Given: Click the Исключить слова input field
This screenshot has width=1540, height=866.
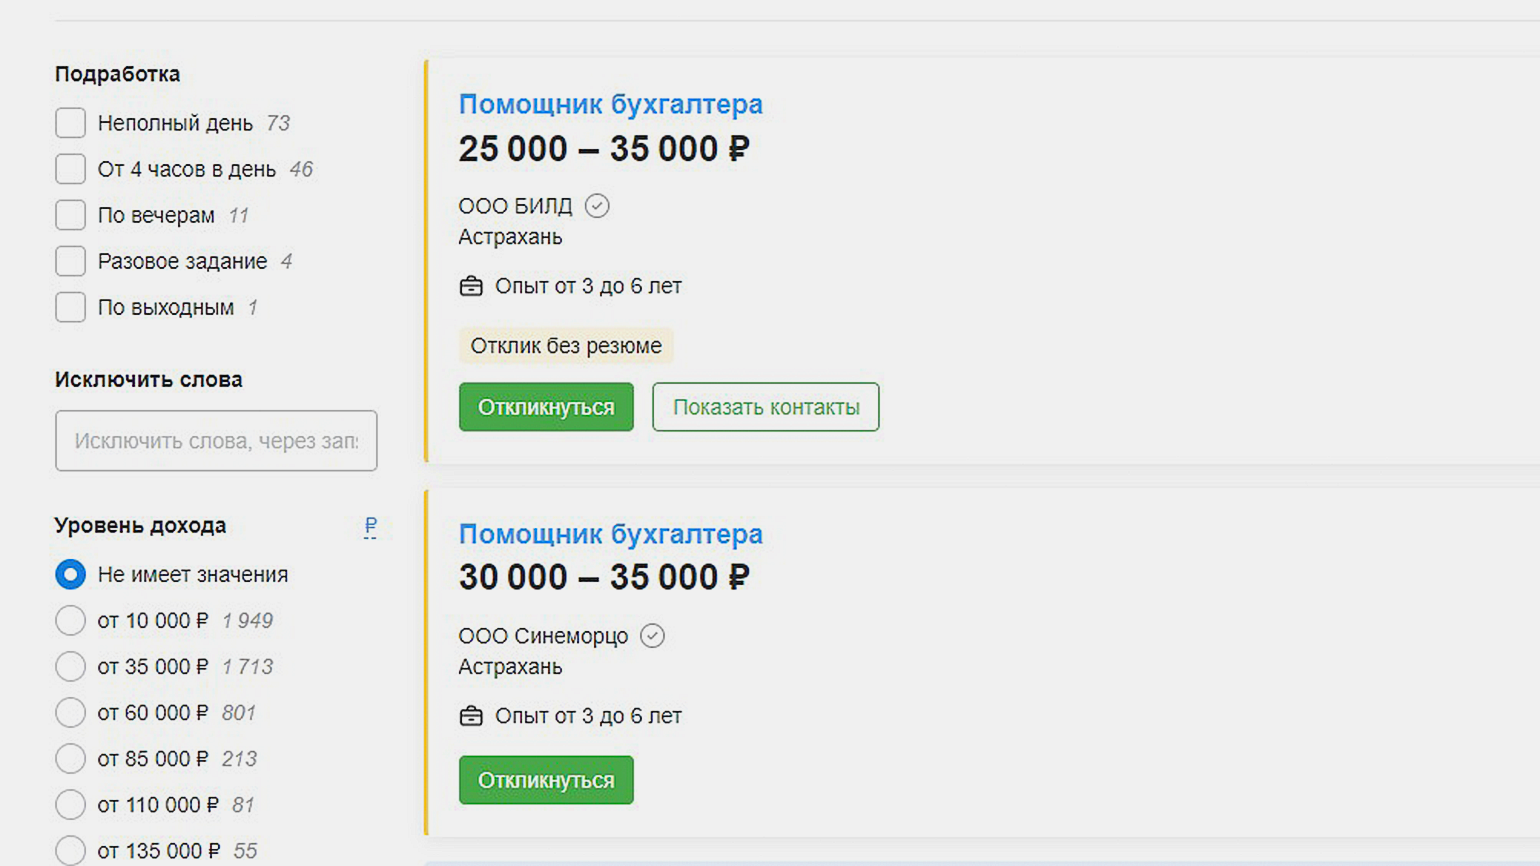Looking at the screenshot, I should click(x=216, y=441).
